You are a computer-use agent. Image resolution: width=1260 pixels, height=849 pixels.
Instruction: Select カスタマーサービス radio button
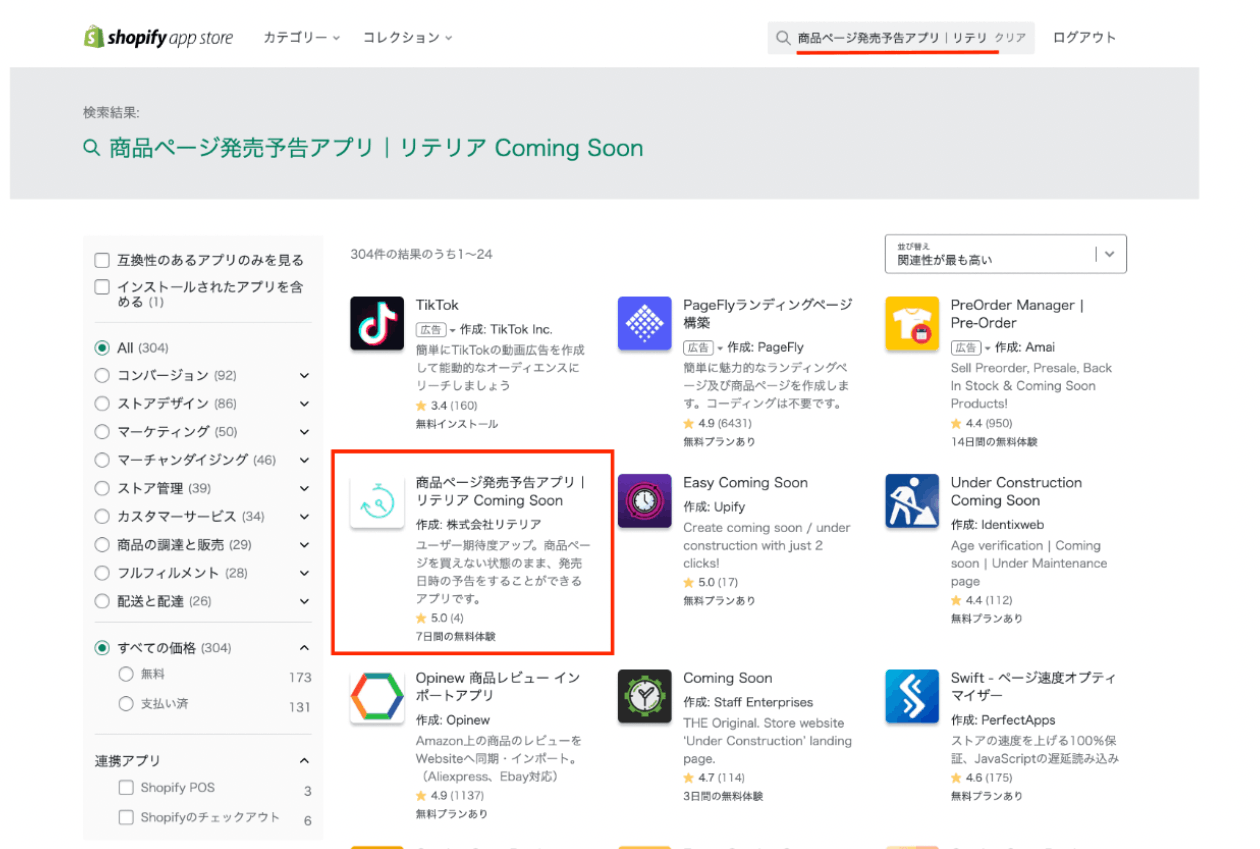(x=102, y=517)
